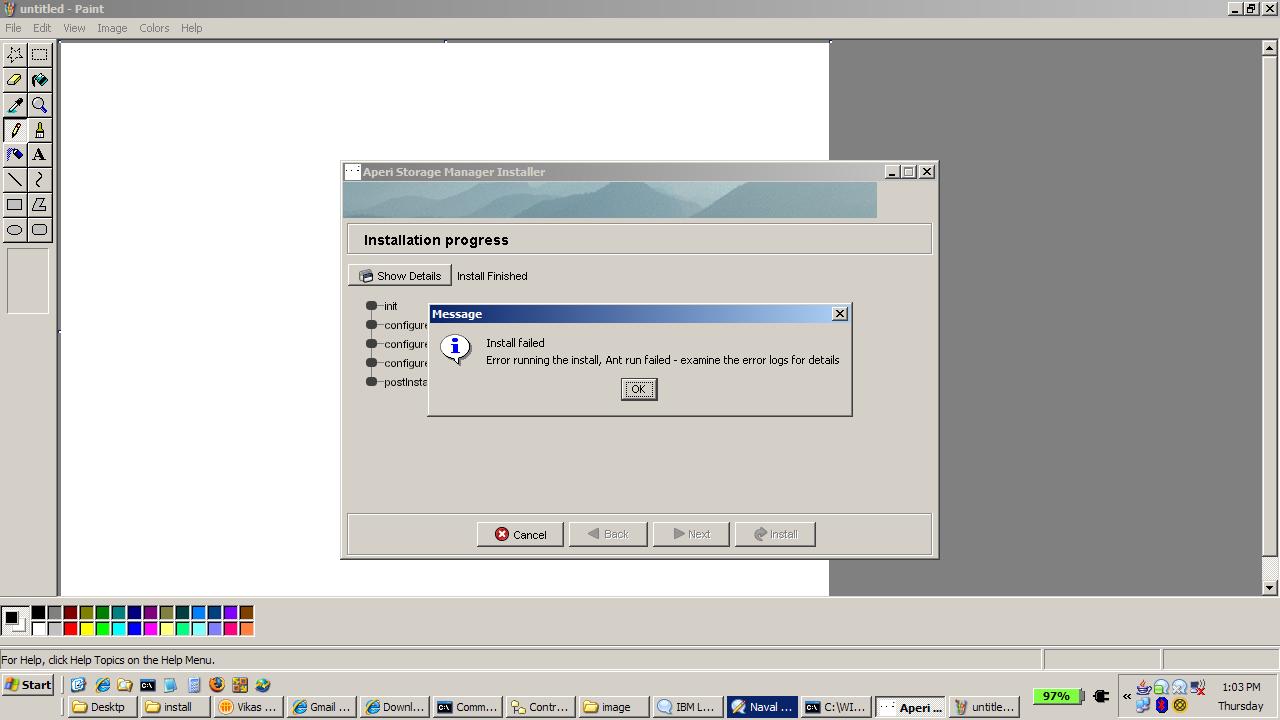Viewport: 1280px width, 720px height.
Task: Open the Colors menu in Paint
Action: coord(154,28)
